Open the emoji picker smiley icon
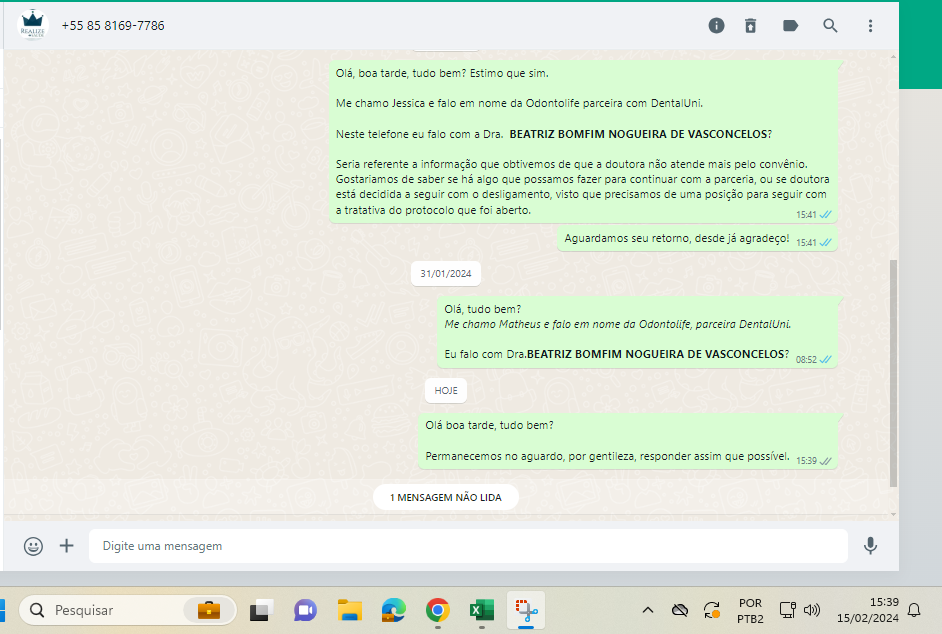 (34, 546)
